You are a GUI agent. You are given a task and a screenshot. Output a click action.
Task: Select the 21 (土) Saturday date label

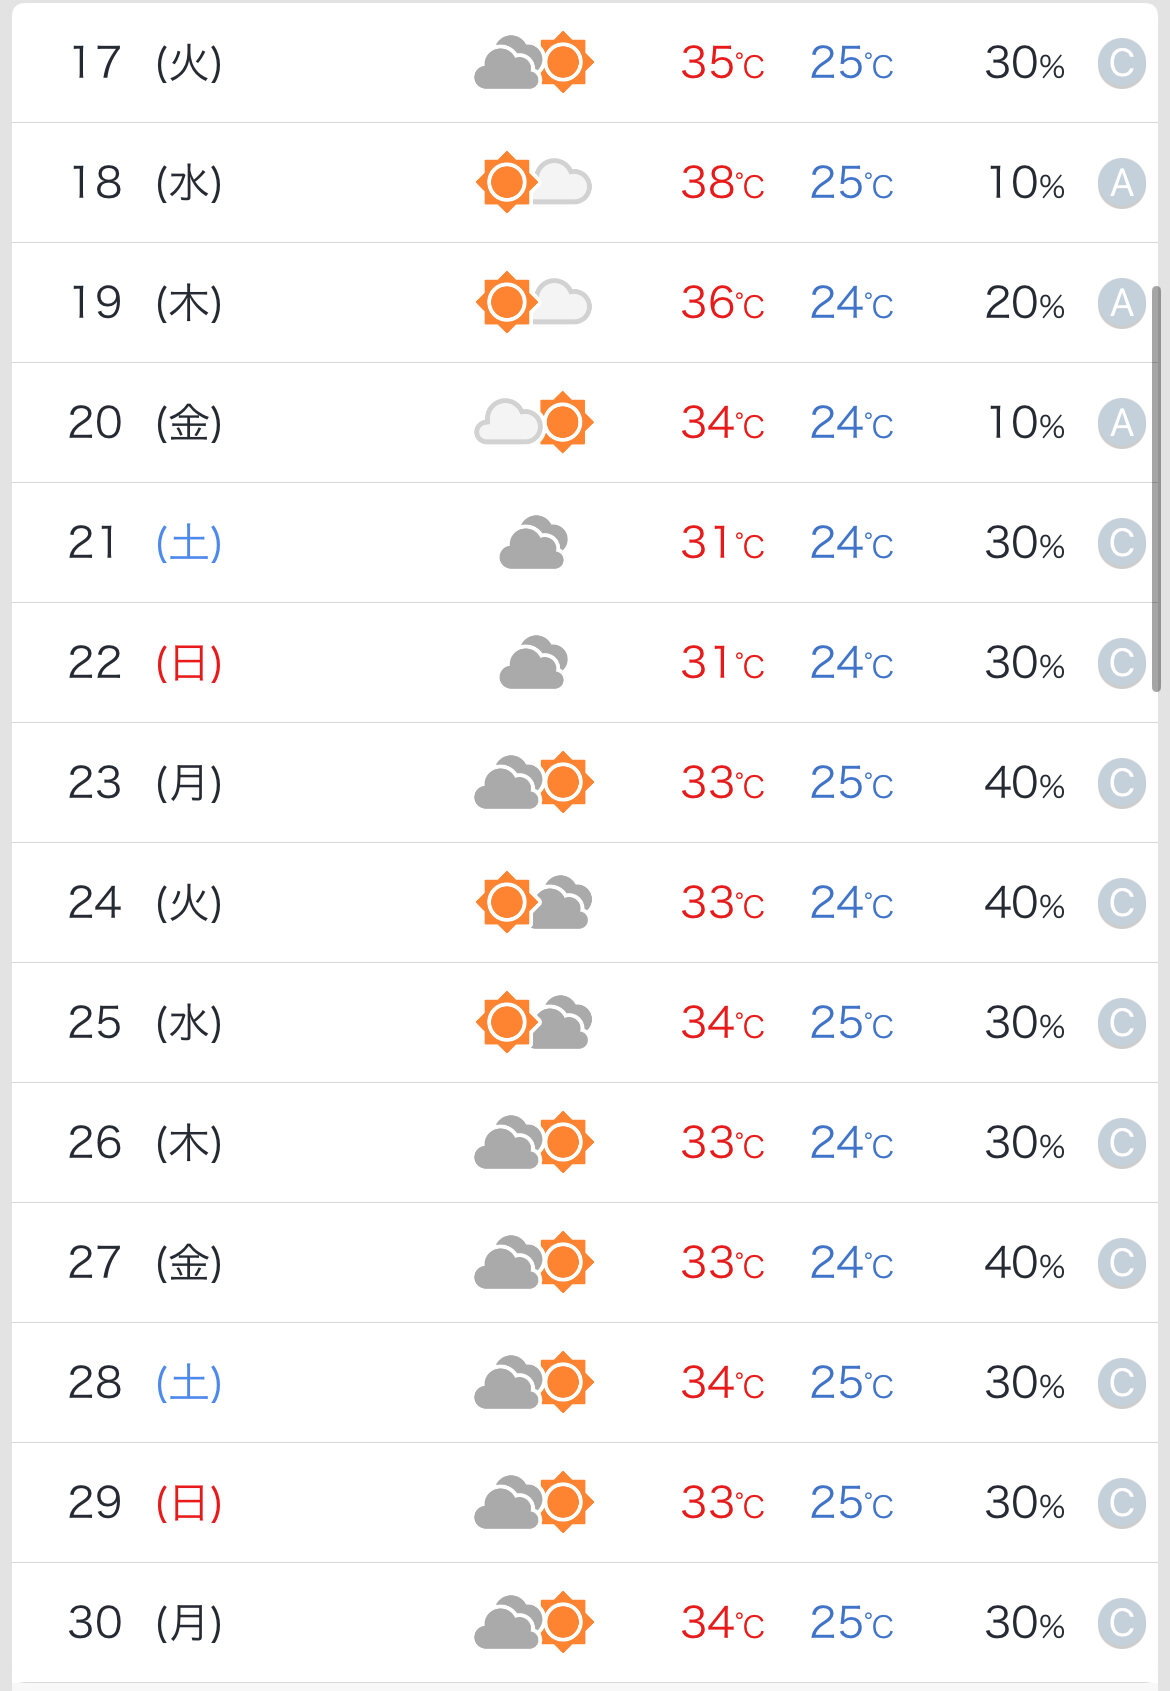tap(145, 543)
